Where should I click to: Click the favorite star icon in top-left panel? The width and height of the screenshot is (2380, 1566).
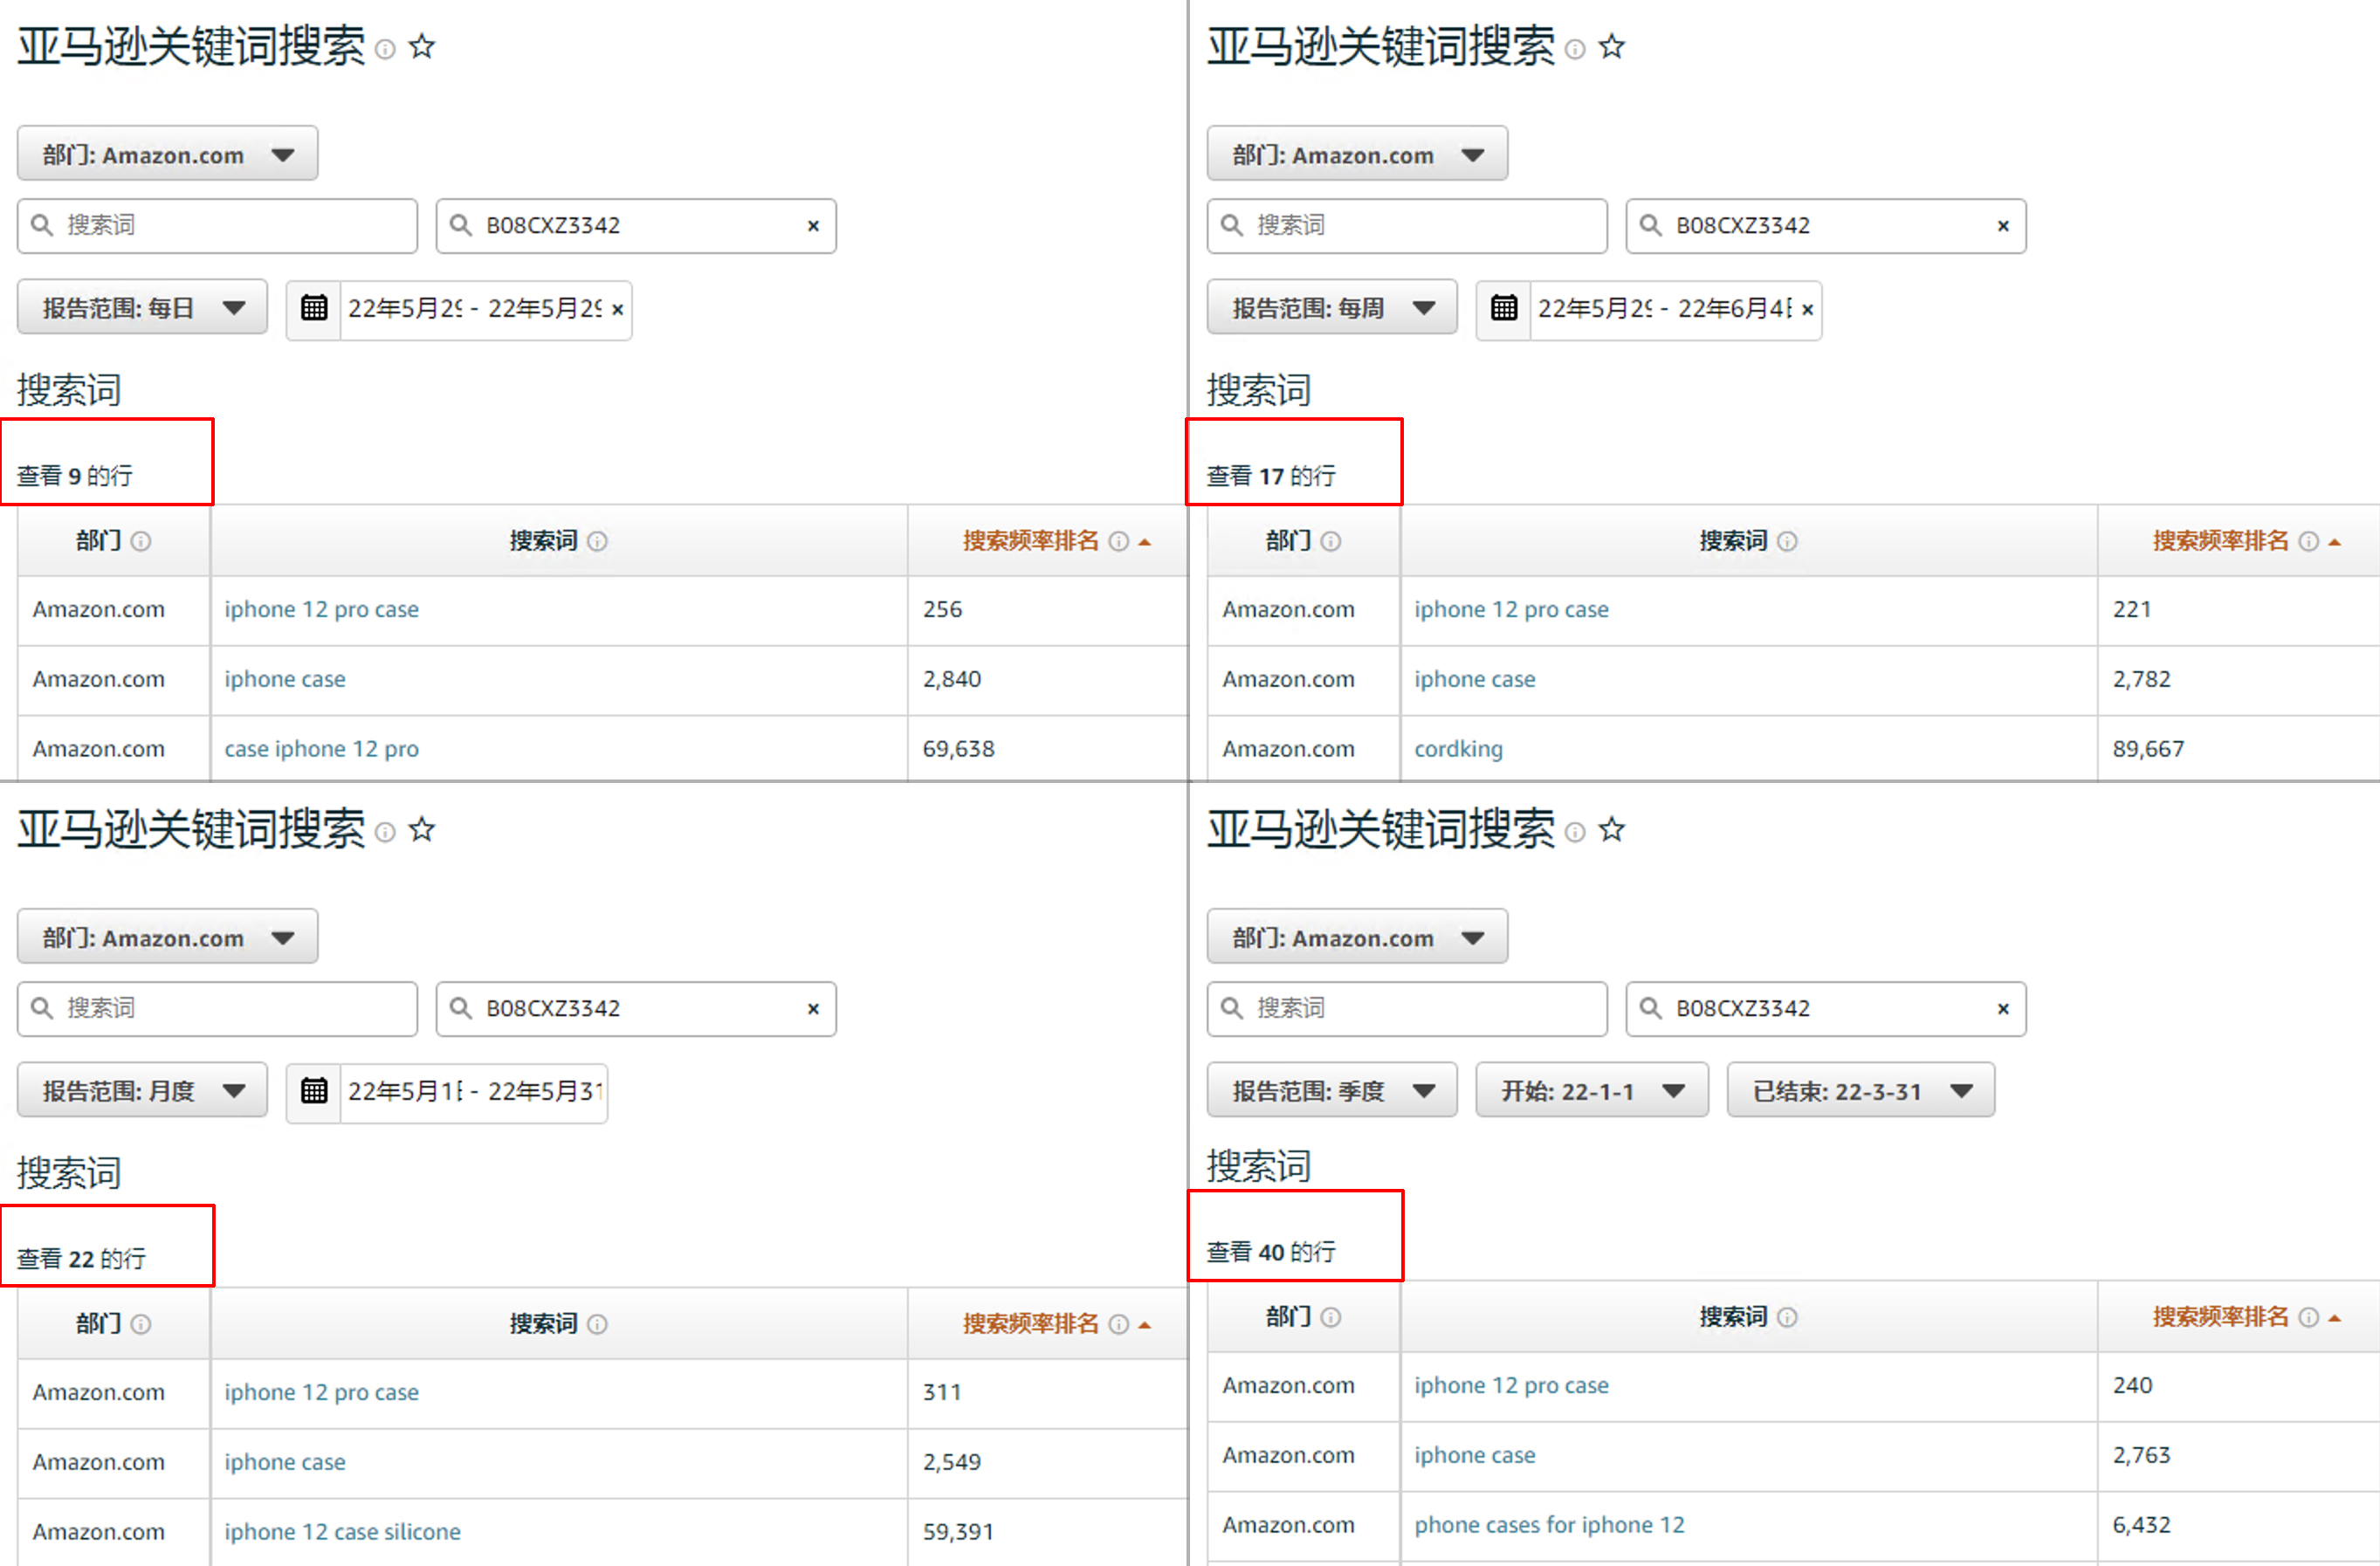click(422, 47)
